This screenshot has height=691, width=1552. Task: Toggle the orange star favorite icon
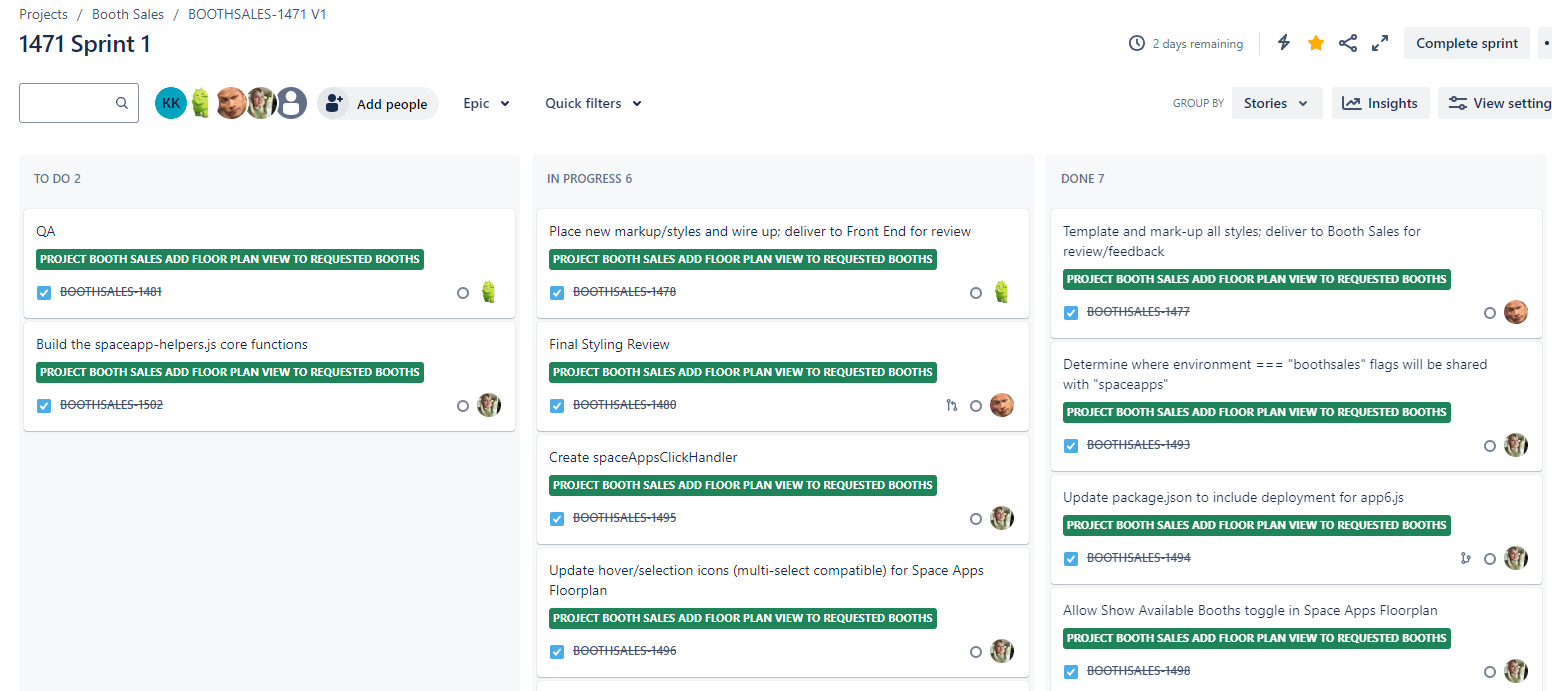(1316, 43)
